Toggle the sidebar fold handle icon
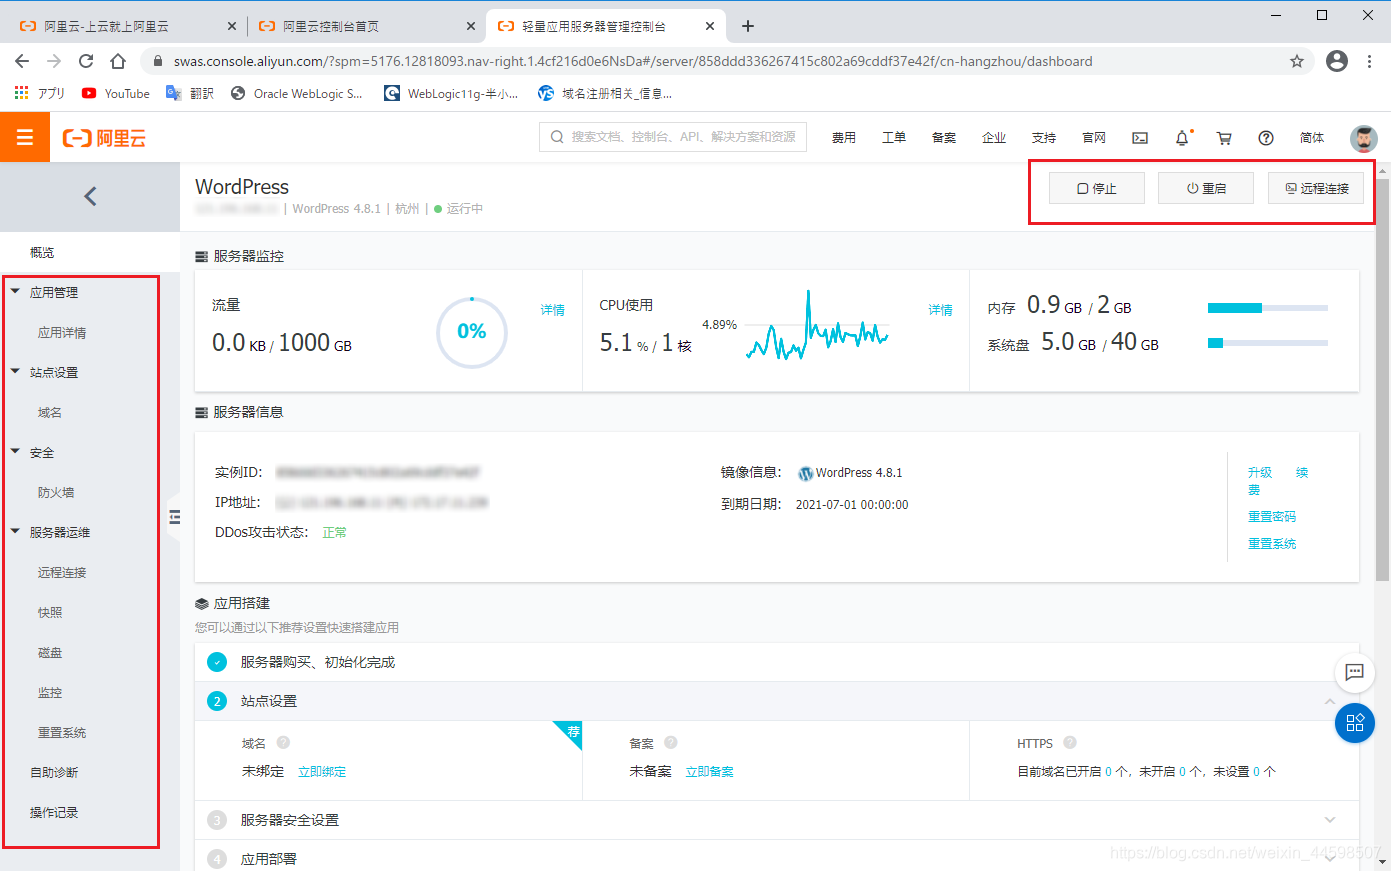1391x871 pixels. [175, 517]
